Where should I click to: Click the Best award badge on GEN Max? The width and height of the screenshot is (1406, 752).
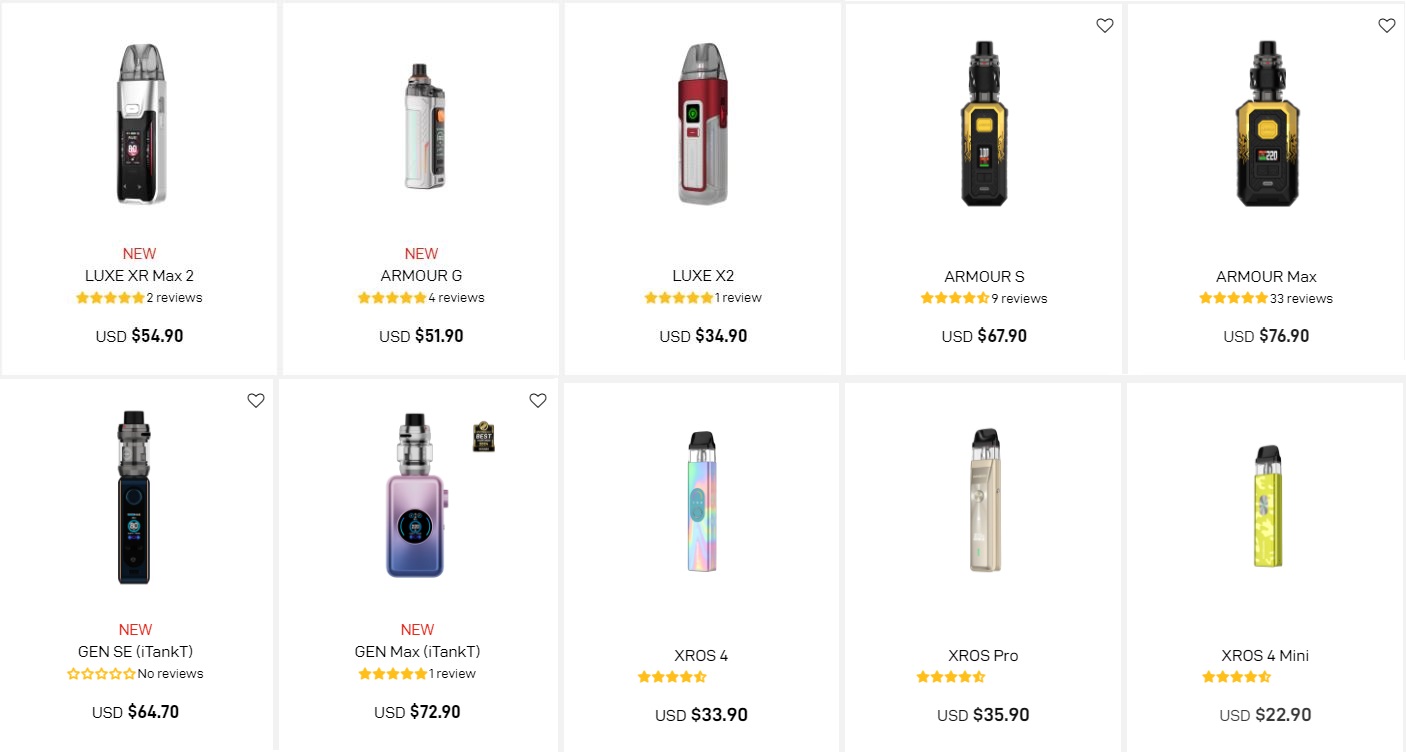pyautogui.click(x=484, y=436)
